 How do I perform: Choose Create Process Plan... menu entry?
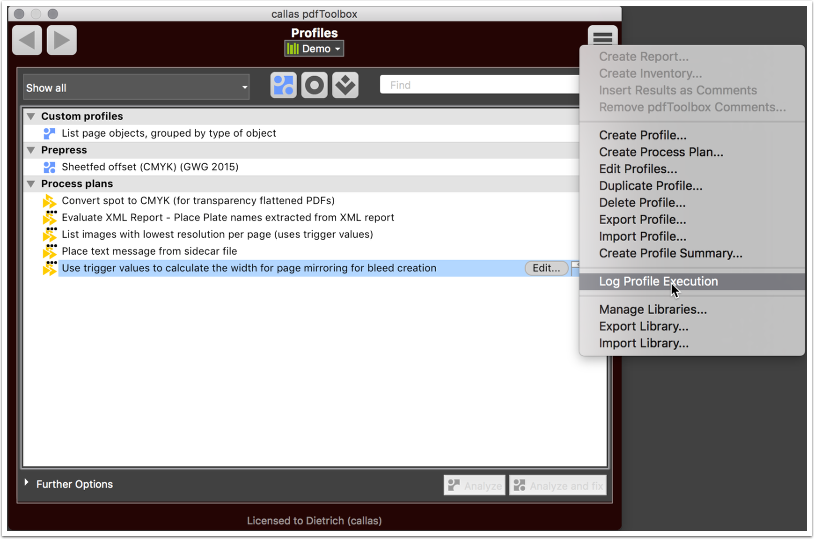[x=661, y=152]
